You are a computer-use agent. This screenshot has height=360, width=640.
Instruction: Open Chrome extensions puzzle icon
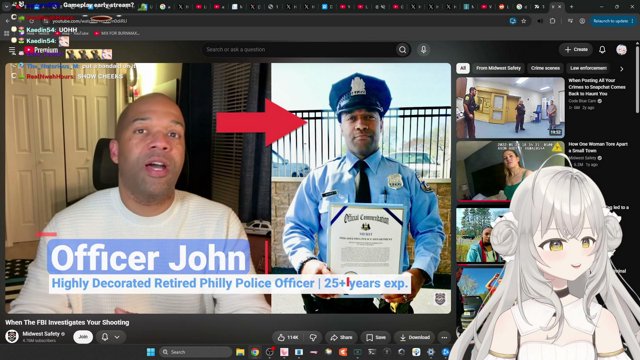[x=552, y=21]
